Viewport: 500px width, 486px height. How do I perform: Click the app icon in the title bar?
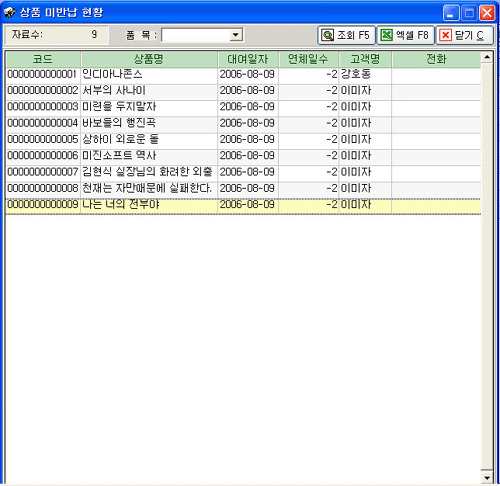[10, 12]
